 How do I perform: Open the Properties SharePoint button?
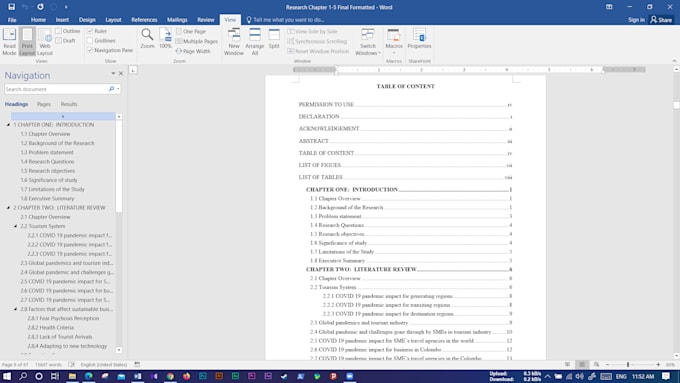419,38
